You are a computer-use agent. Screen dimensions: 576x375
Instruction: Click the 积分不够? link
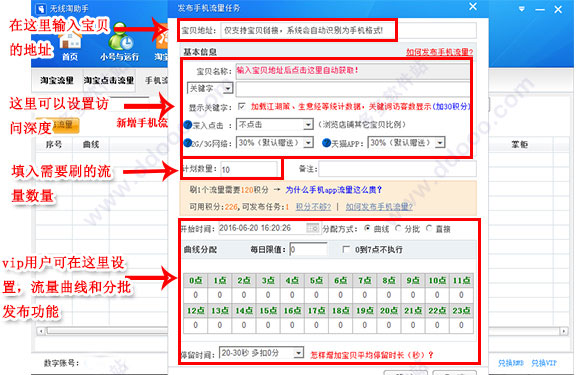click(313, 207)
